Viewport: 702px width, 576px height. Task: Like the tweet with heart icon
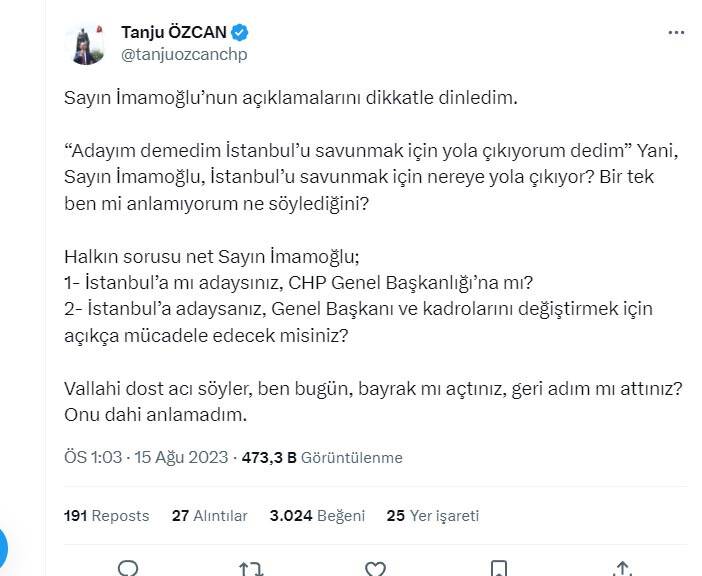[375, 569]
